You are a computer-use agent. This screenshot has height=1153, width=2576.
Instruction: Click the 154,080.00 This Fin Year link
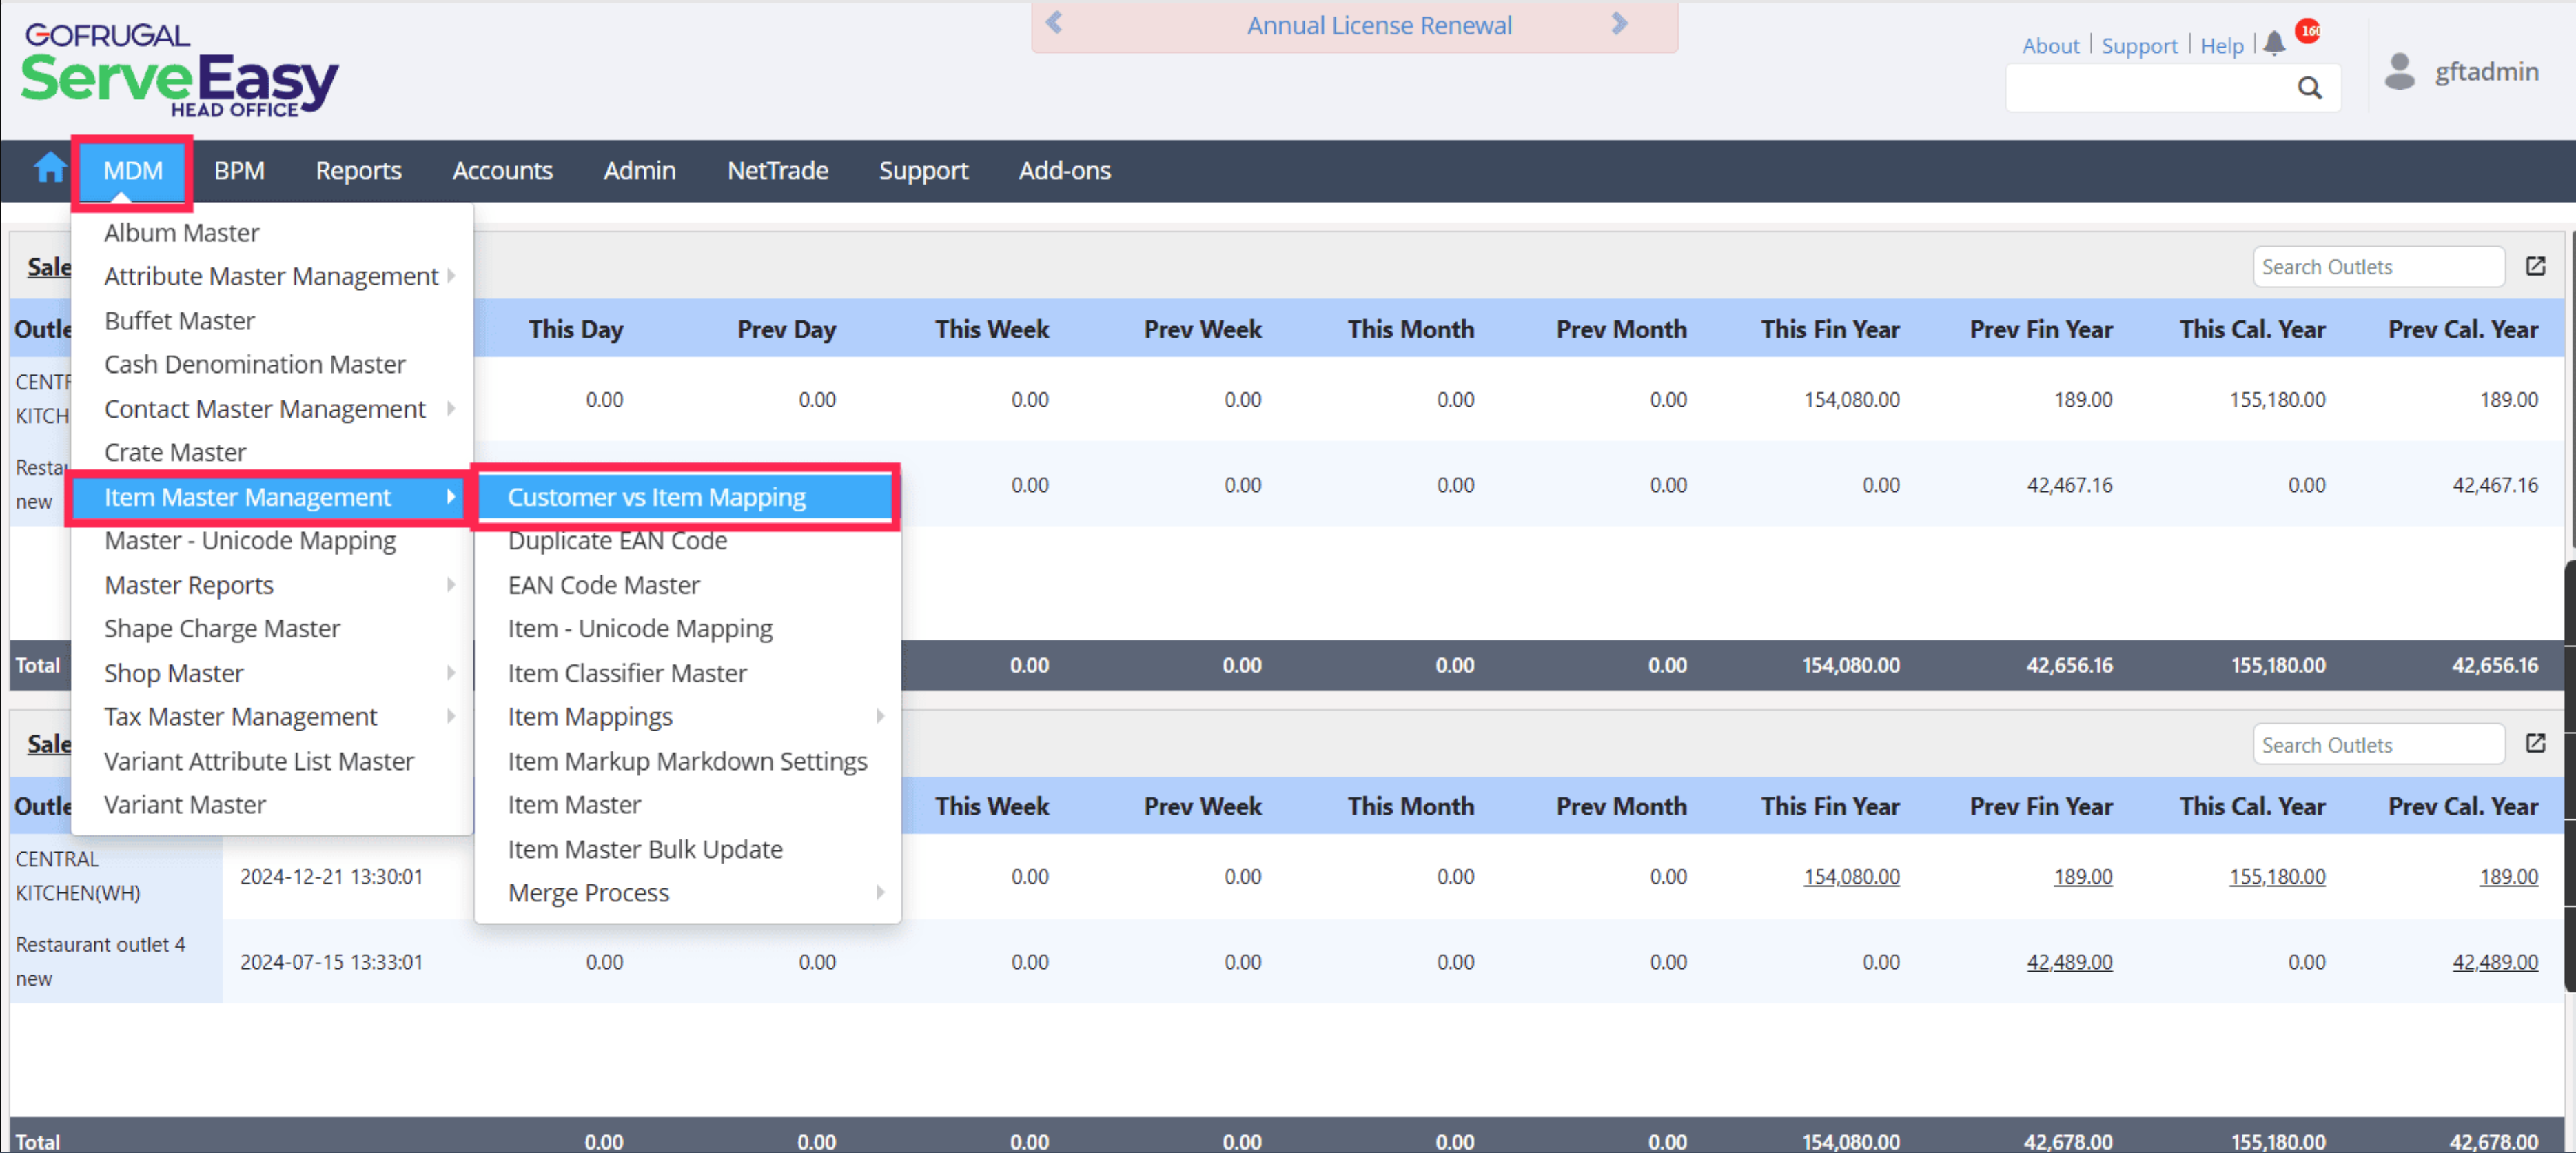coord(1851,876)
